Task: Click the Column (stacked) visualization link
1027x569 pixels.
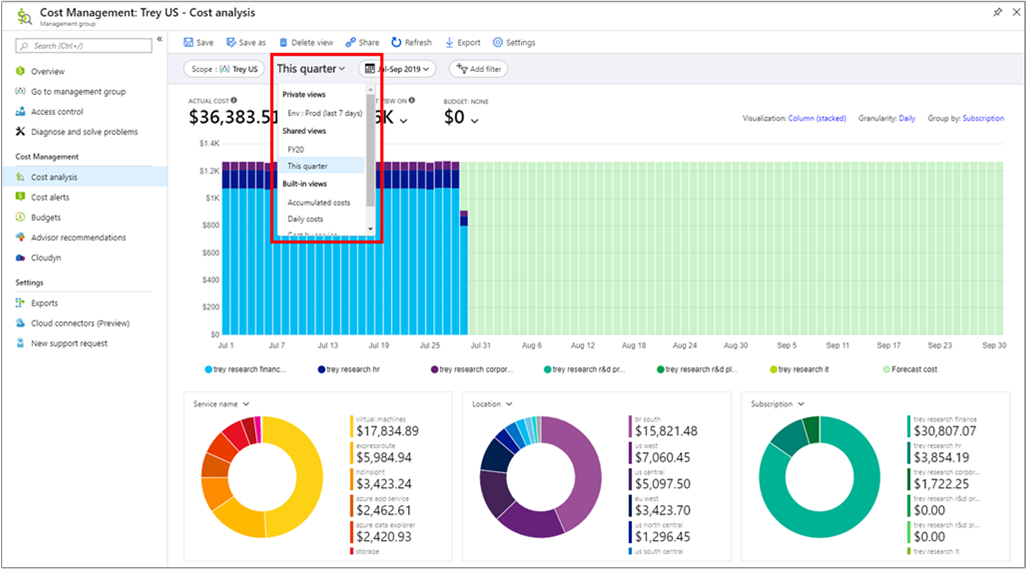Action: tap(817, 118)
